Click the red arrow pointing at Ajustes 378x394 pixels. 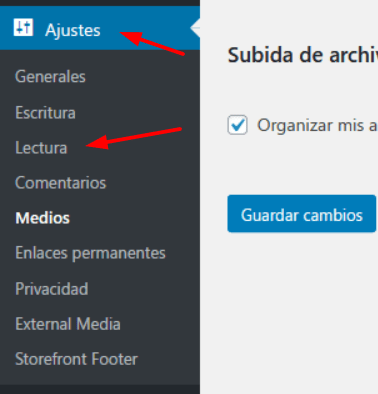point(152,43)
